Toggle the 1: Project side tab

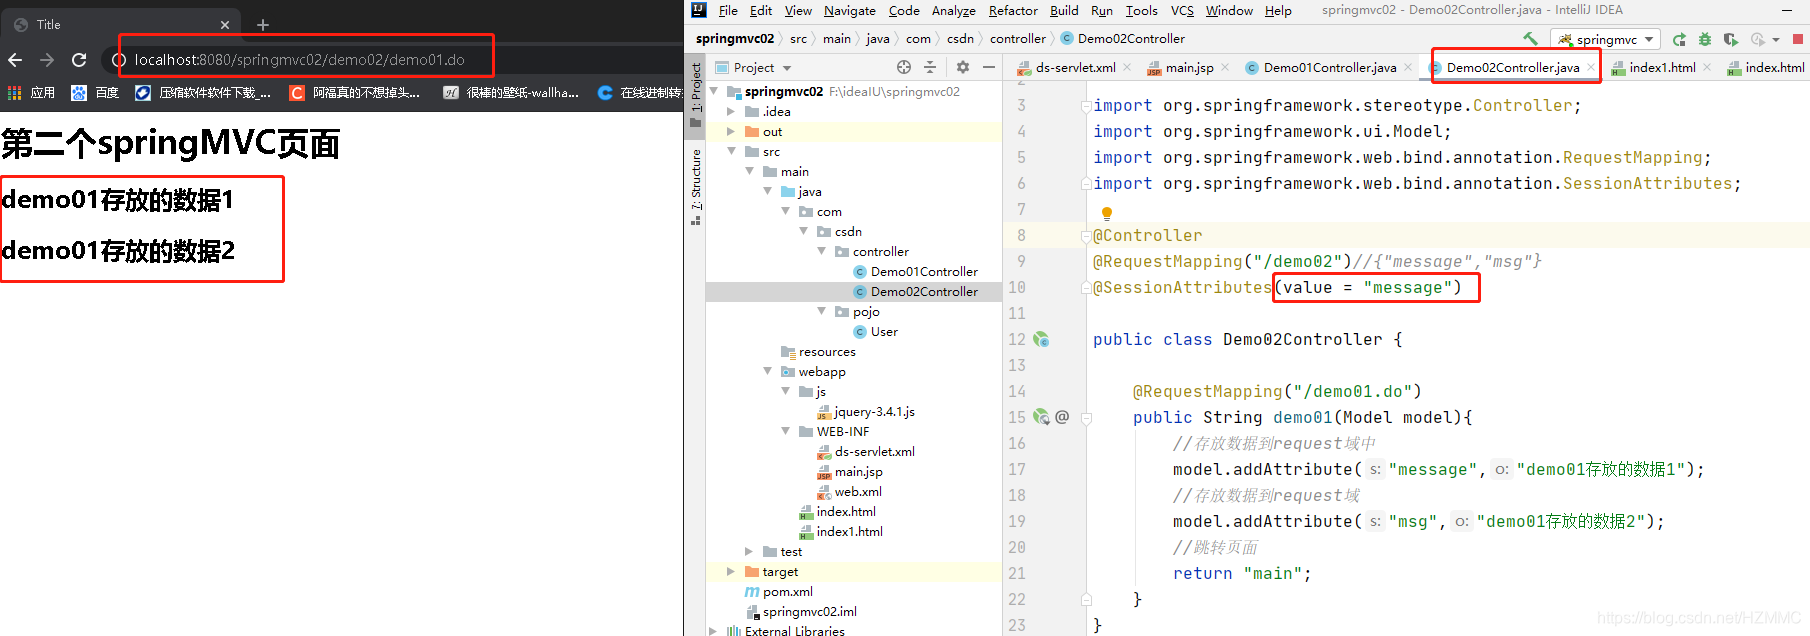click(x=696, y=94)
